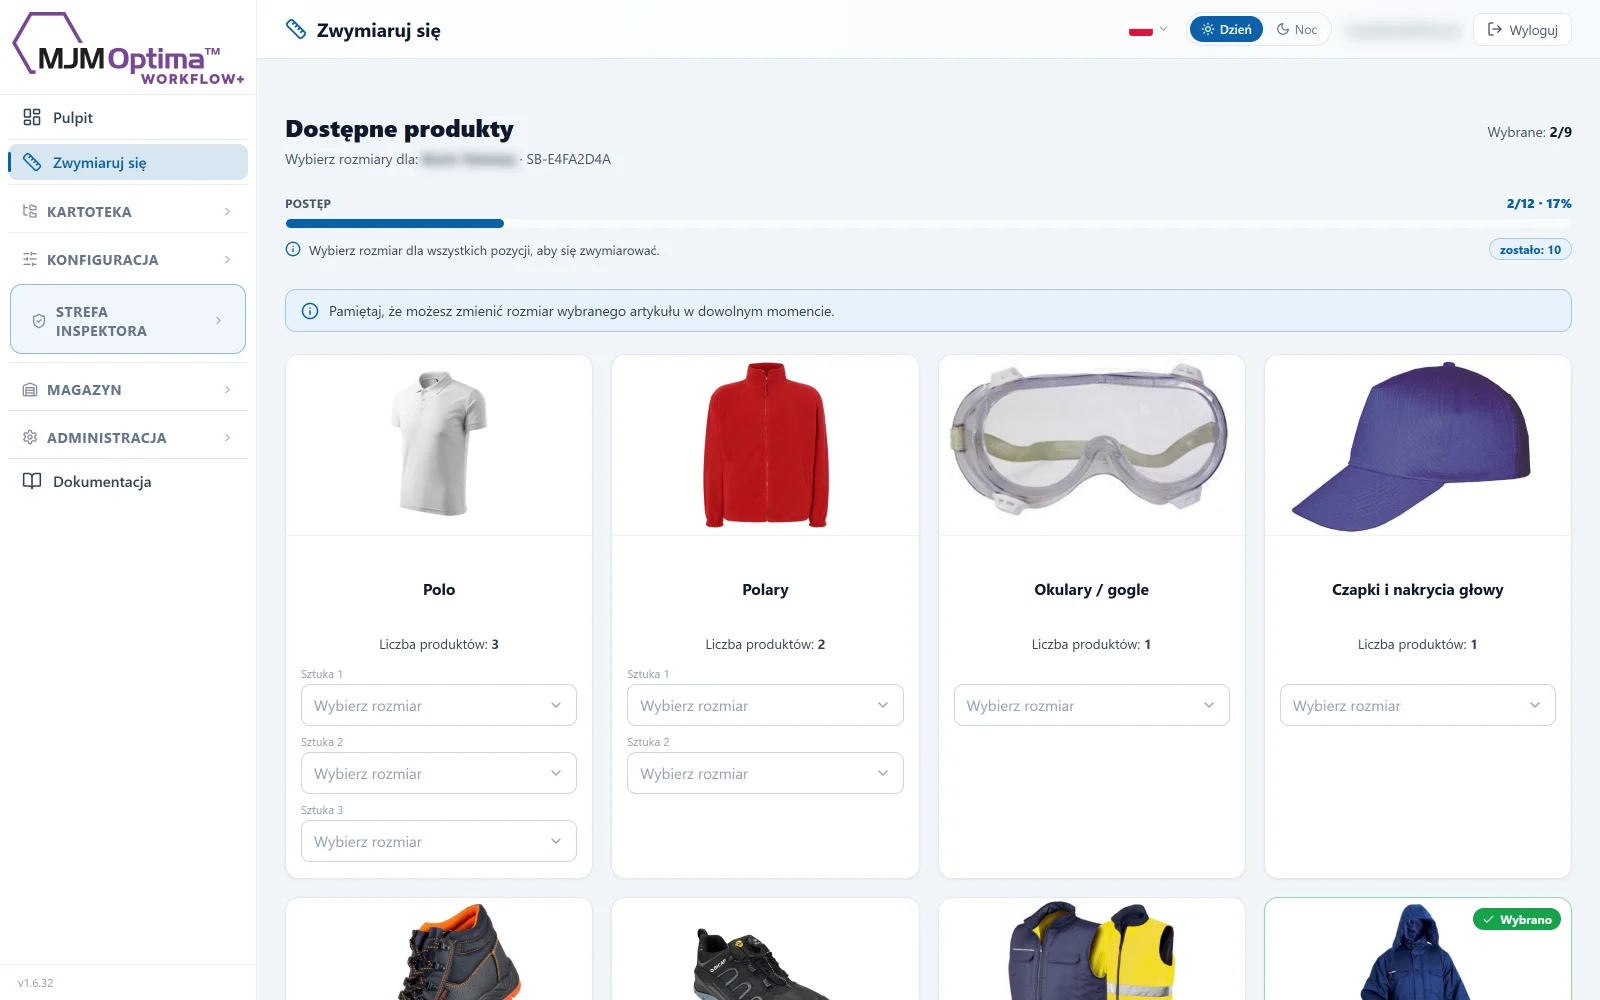Image resolution: width=1600 pixels, height=1000 pixels.
Task: Click the Konfiguracja sliders icon
Action: [30, 259]
